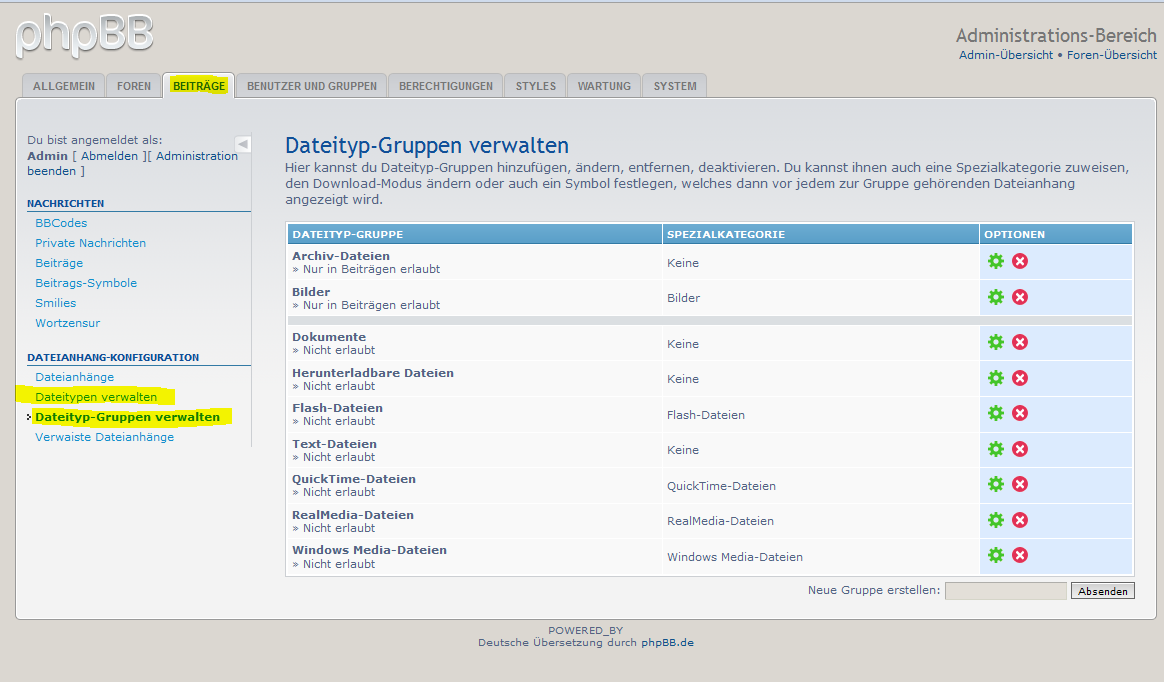Open Dateitypen verwalten in the sidebar
Viewport: 1164px width, 682px height.
tap(96, 397)
